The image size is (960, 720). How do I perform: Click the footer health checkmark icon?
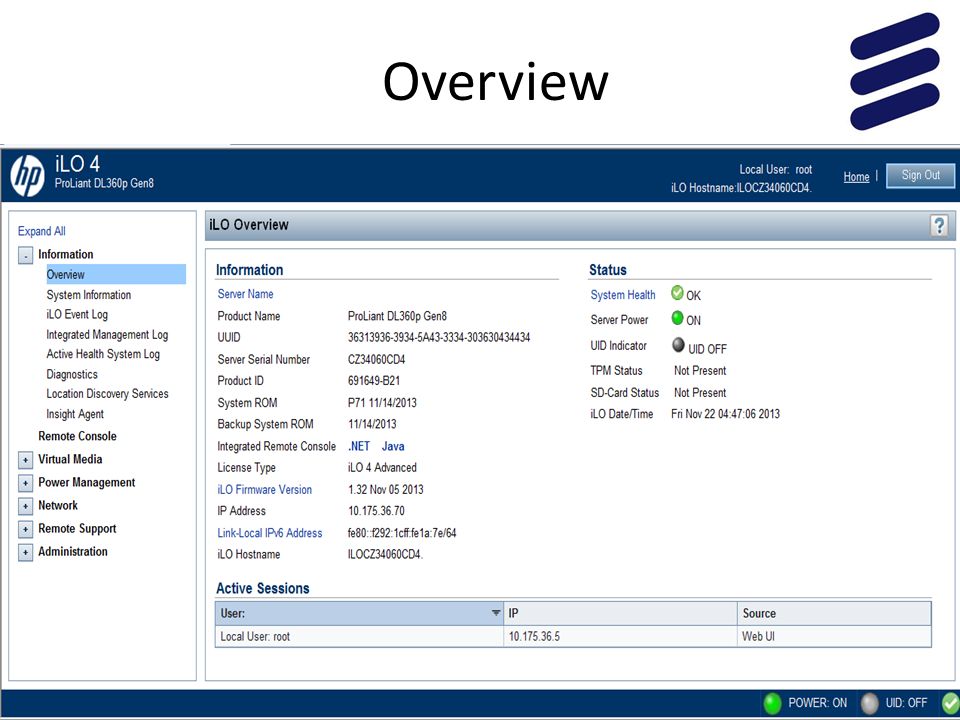951,703
